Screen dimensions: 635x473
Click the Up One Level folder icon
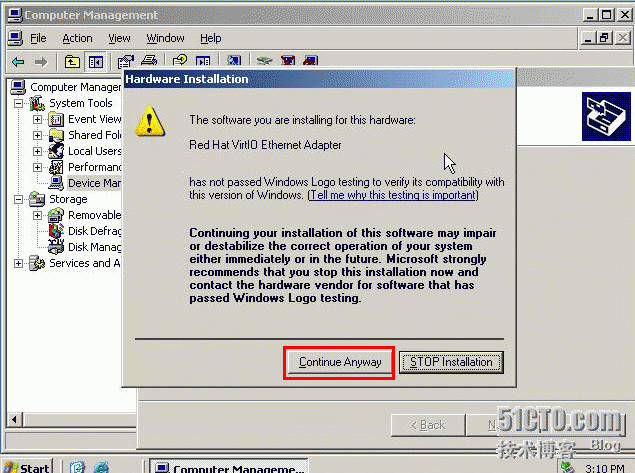tap(72, 62)
